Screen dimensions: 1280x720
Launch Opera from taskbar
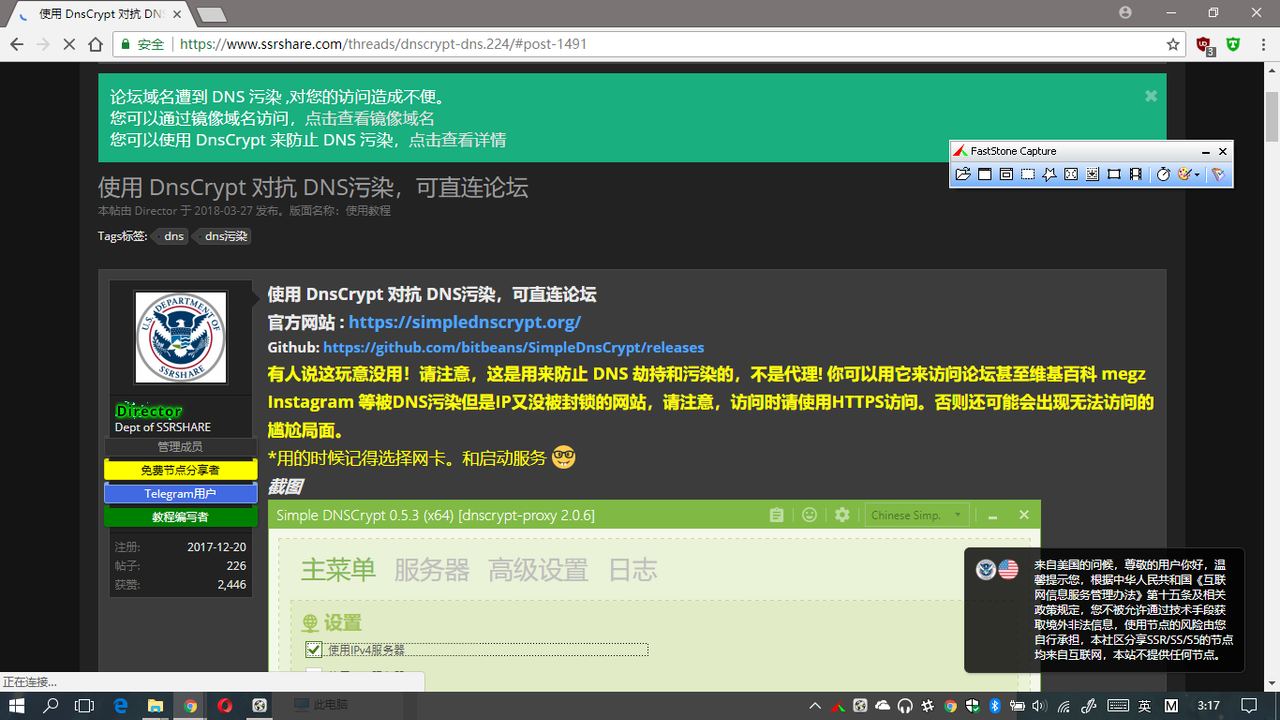point(225,705)
